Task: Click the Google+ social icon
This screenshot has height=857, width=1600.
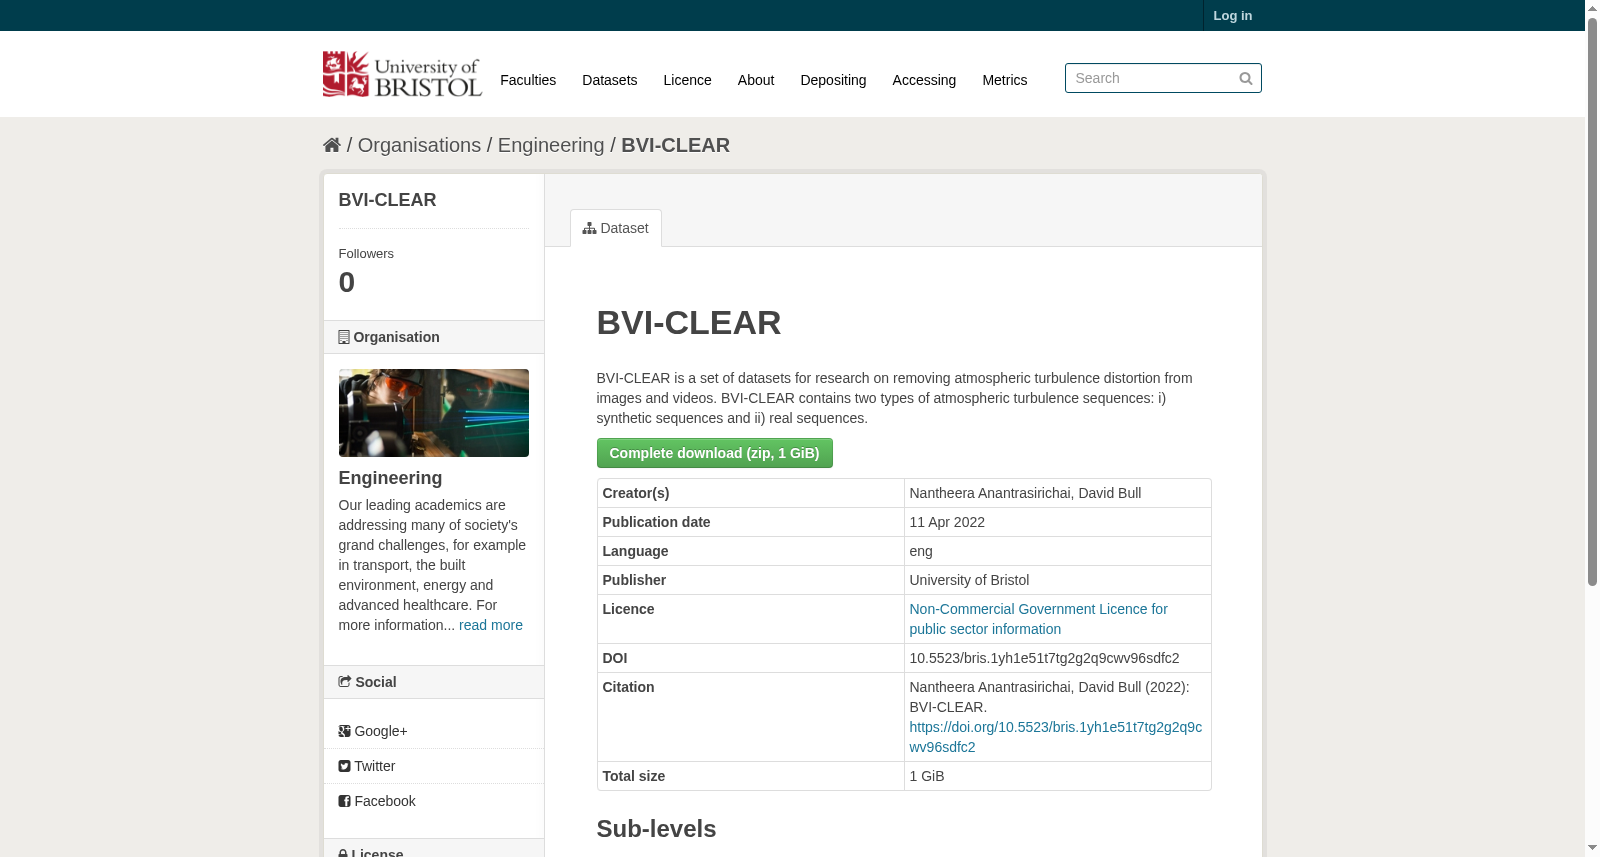Action: 344,731
